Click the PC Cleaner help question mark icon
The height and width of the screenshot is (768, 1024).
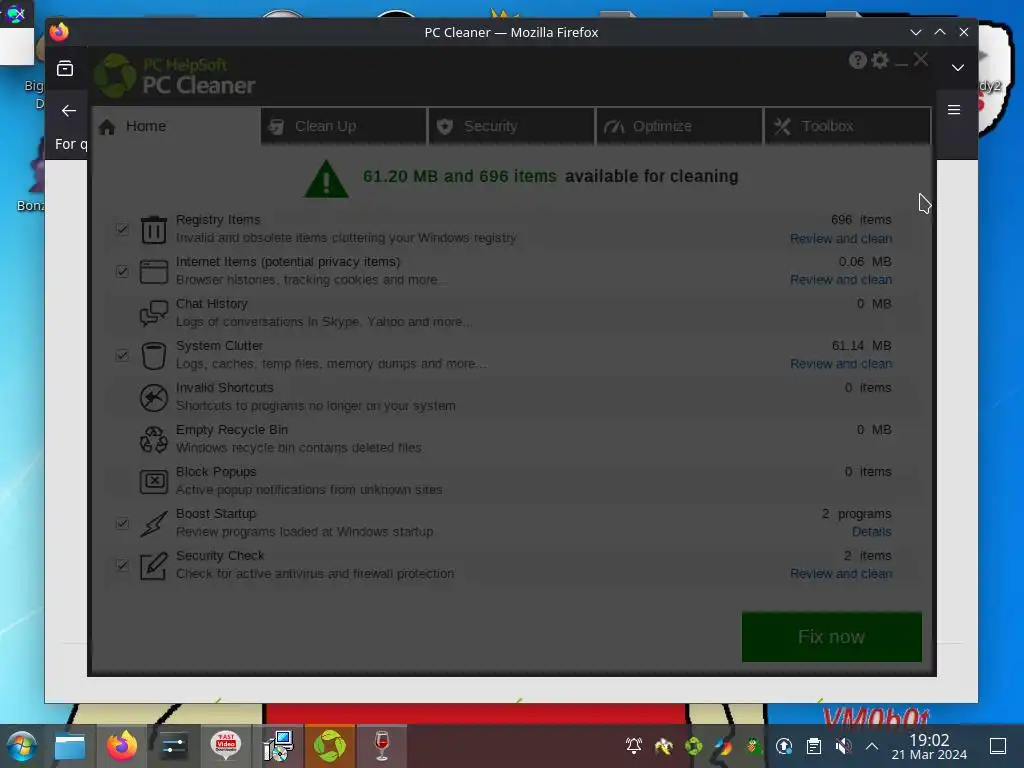point(857,60)
